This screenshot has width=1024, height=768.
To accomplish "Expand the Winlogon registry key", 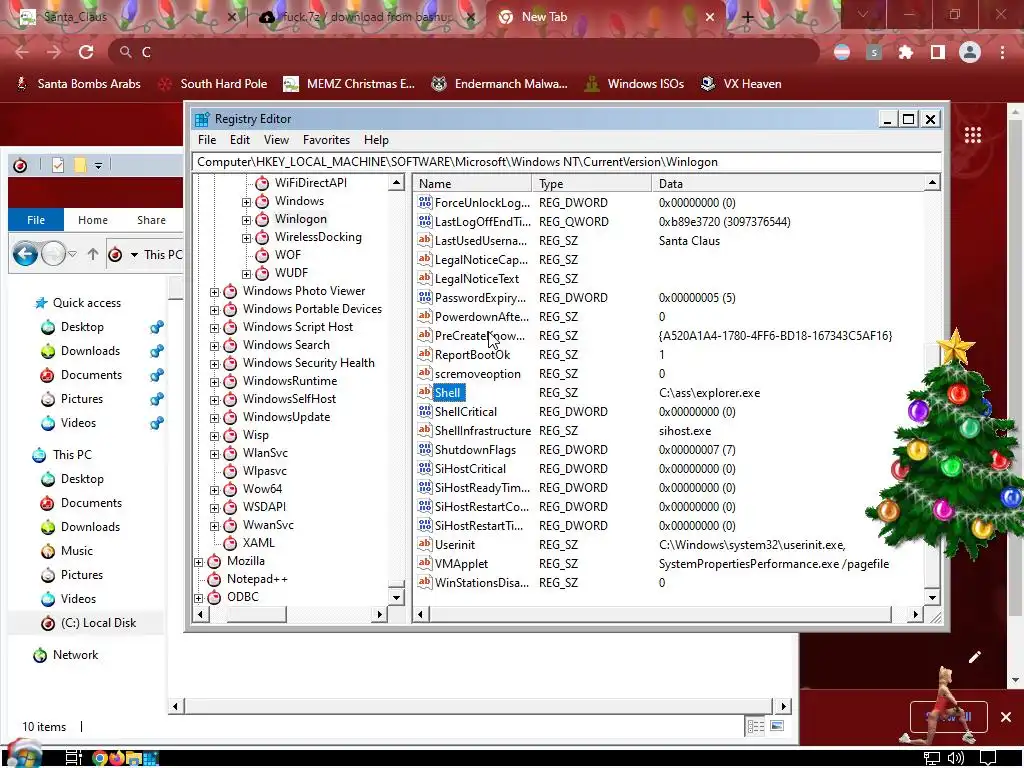I will (246, 220).
